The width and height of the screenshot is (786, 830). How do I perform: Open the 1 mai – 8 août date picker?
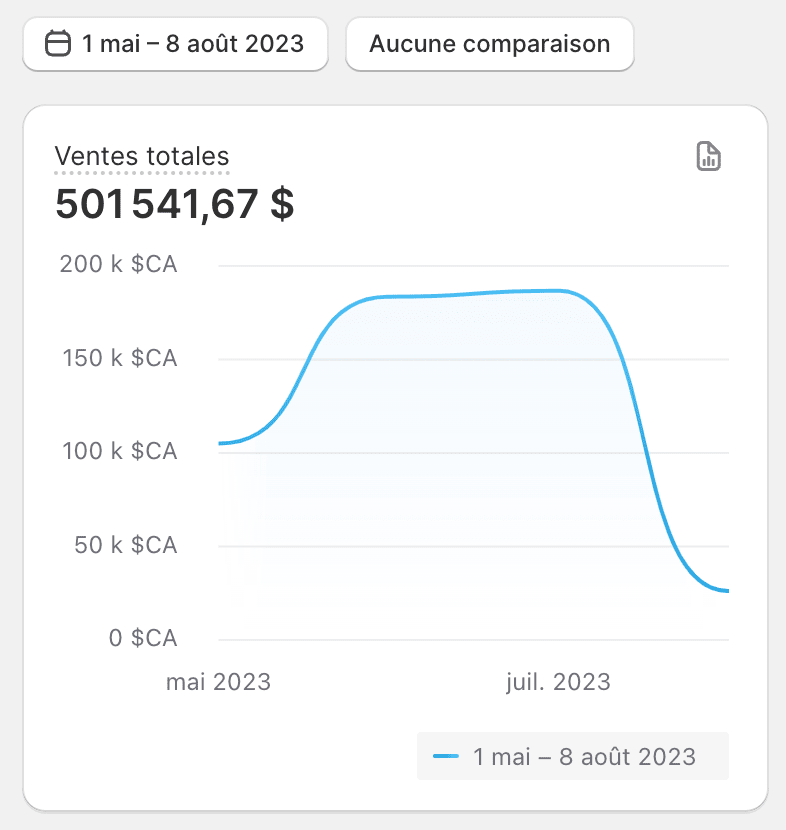point(176,44)
